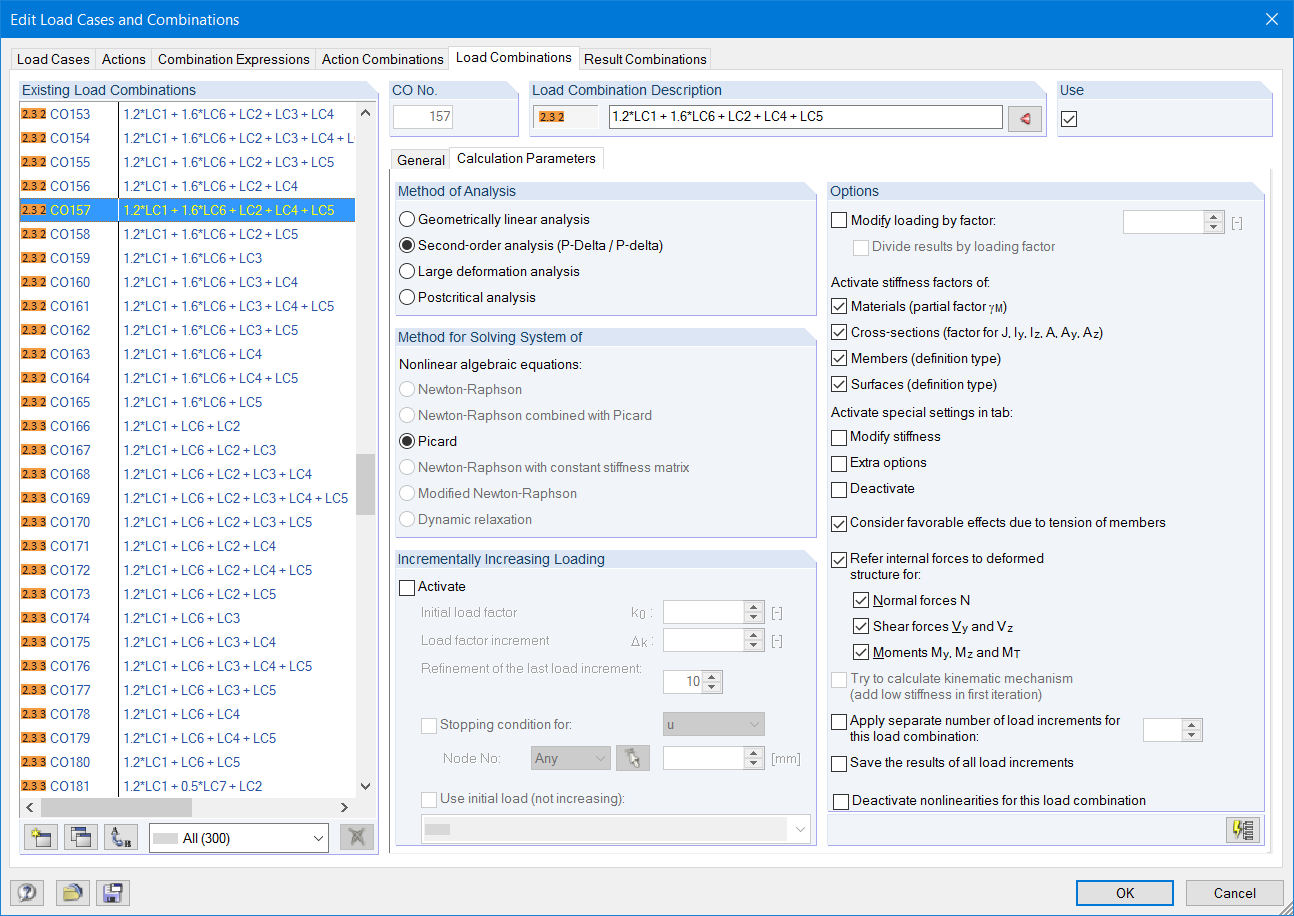Enable Modify loading by factor
Image resolution: width=1294 pixels, height=916 pixels.
(839, 221)
